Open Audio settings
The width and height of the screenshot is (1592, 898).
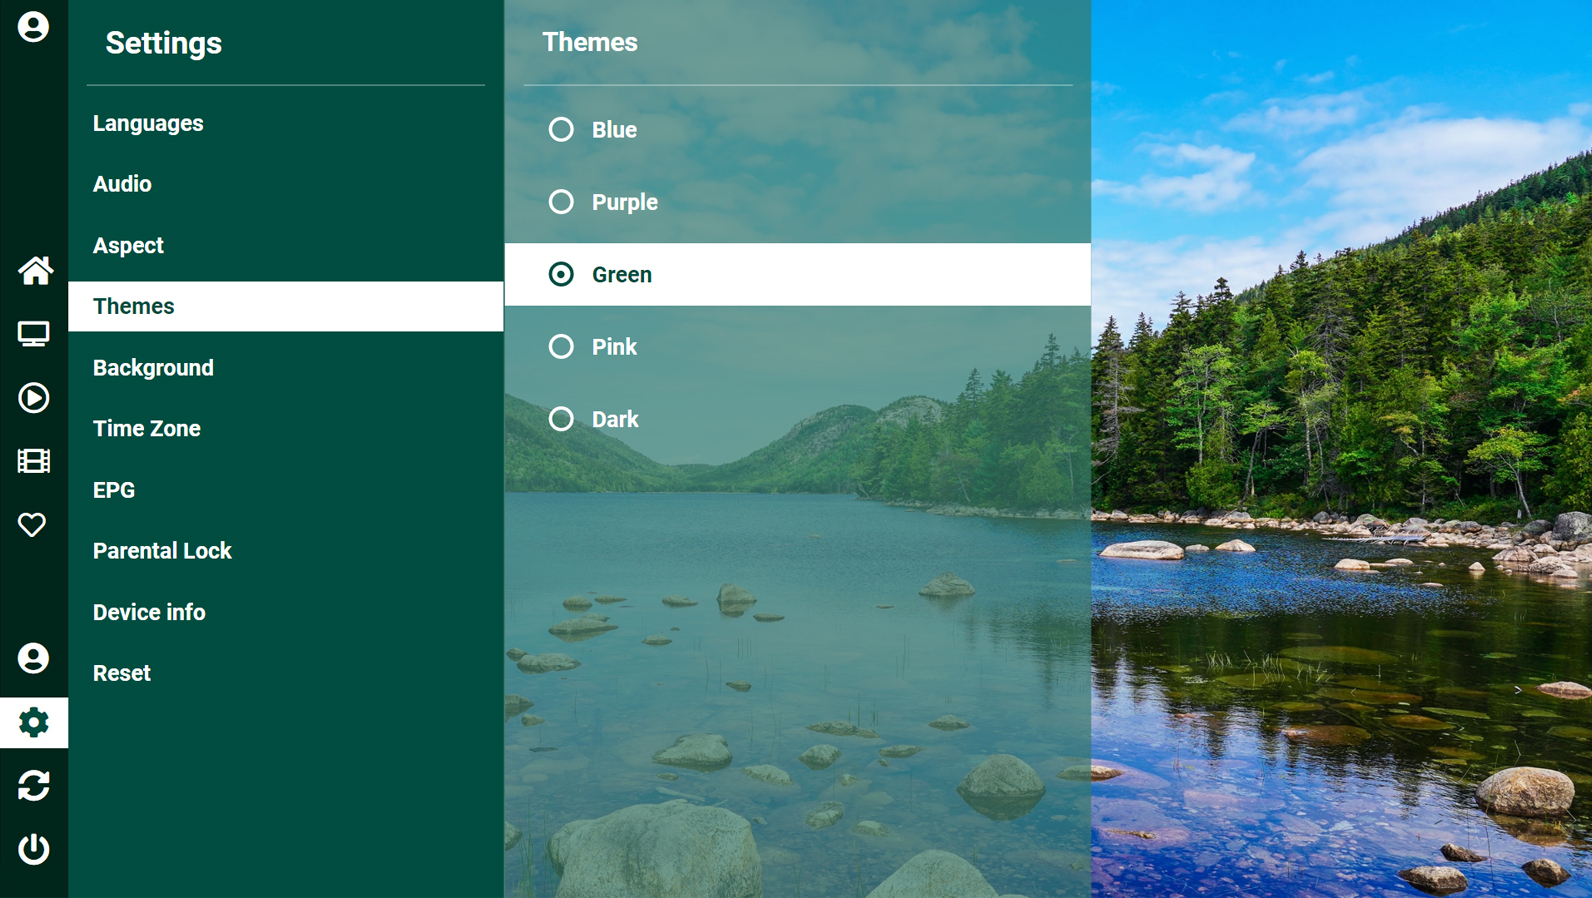pyautogui.click(x=286, y=184)
